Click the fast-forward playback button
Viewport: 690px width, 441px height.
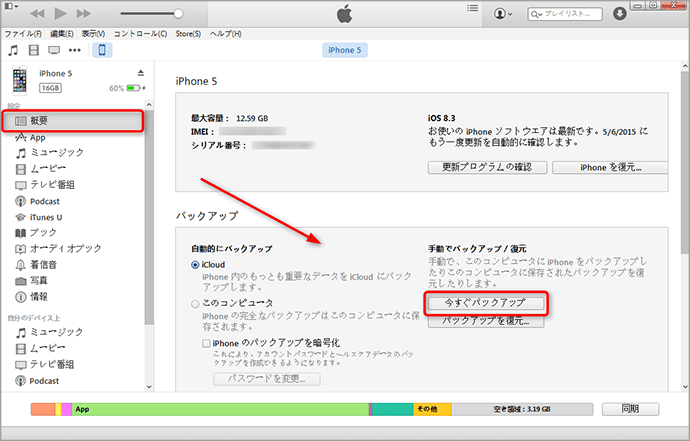(x=83, y=14)
